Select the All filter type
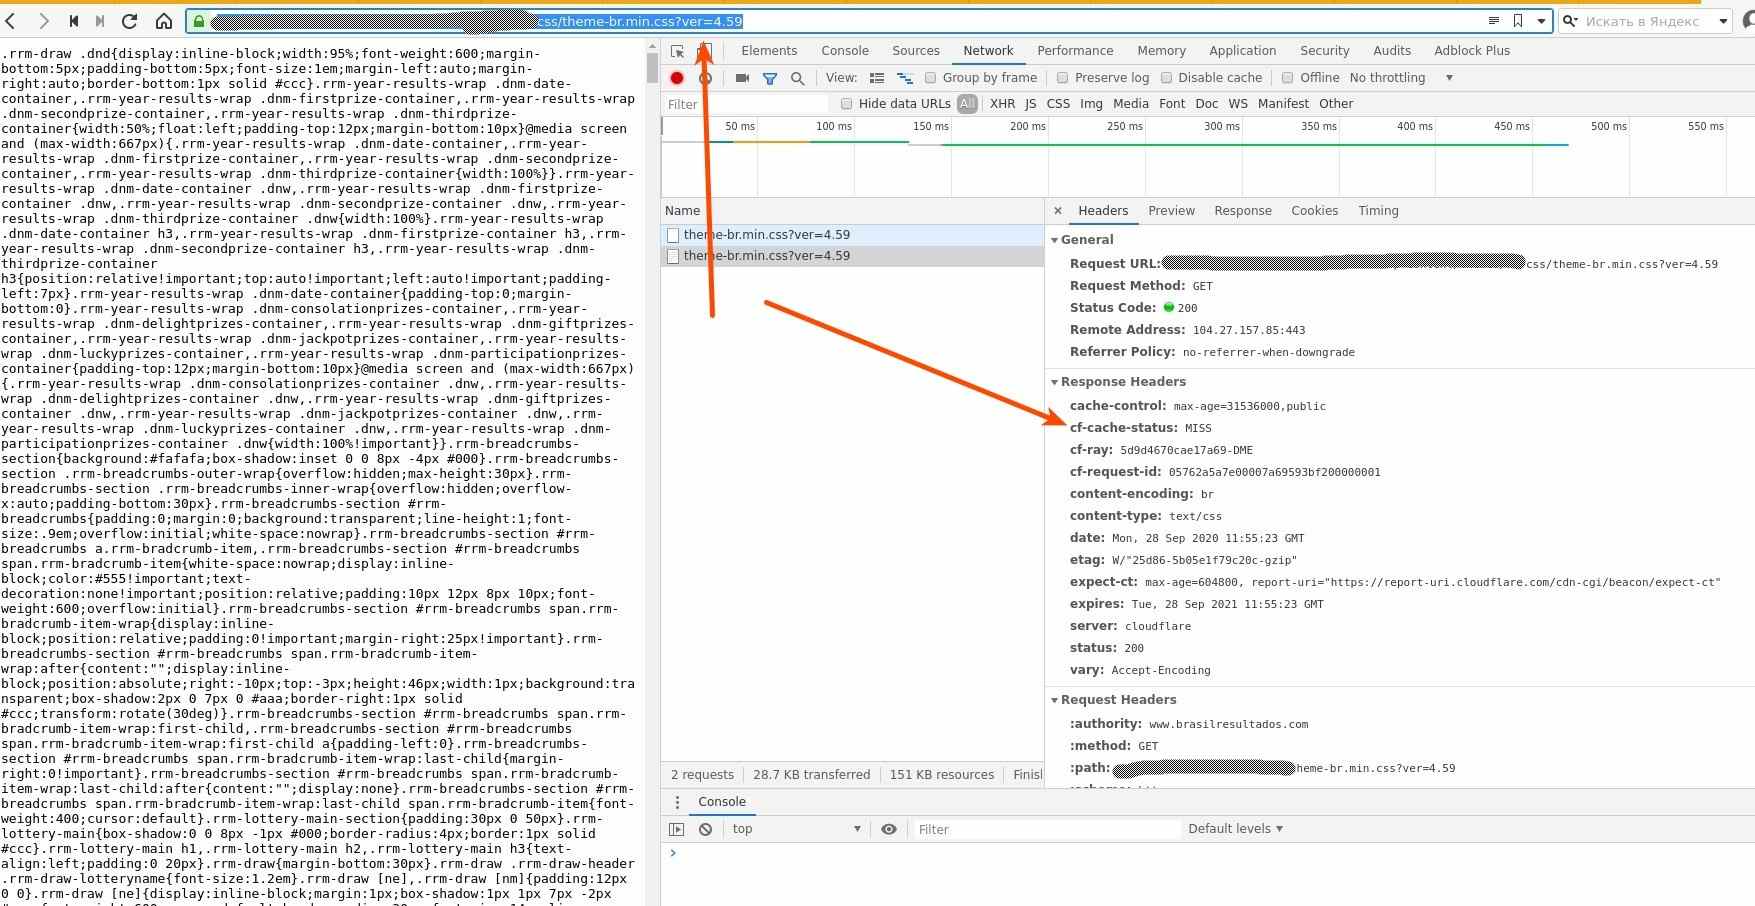 [967, 104]
